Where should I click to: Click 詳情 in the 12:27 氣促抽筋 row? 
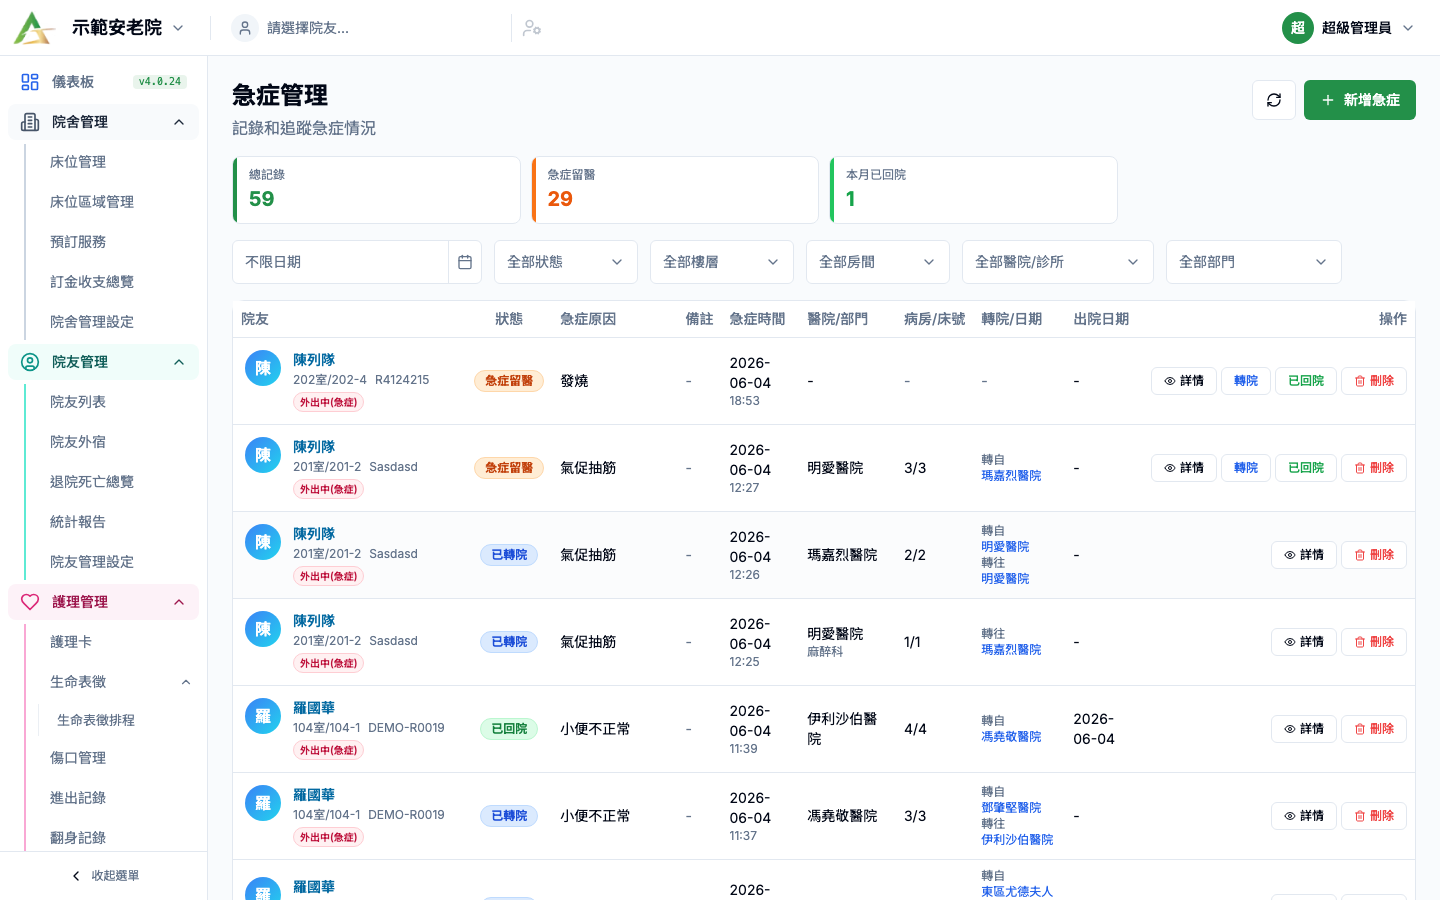point(1184,468)
